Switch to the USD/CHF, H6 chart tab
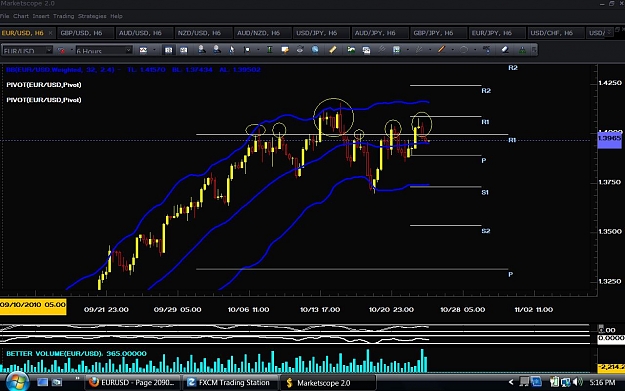The width and height of the screenshot is (625, 391). pyautogui.click(x=556, y=33)
